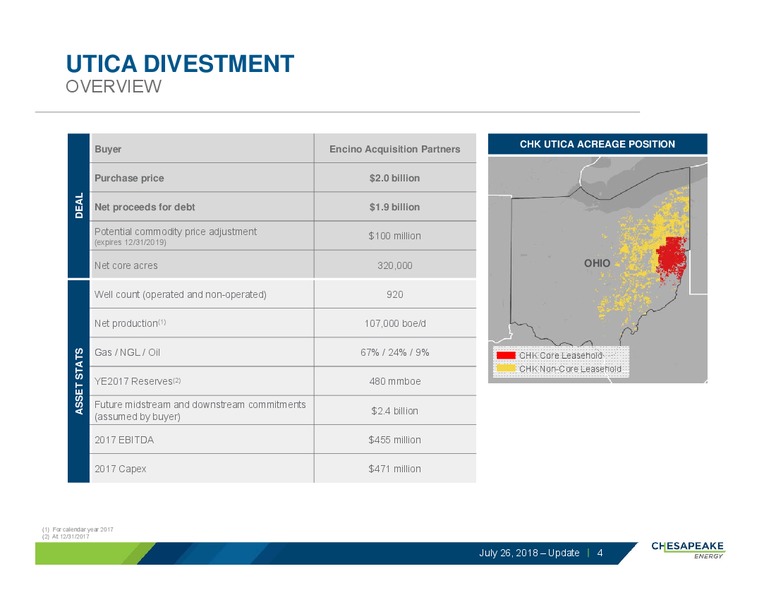Click the CHK Core Leasehold legend text
Screen dimensions: 776x600
560,355
